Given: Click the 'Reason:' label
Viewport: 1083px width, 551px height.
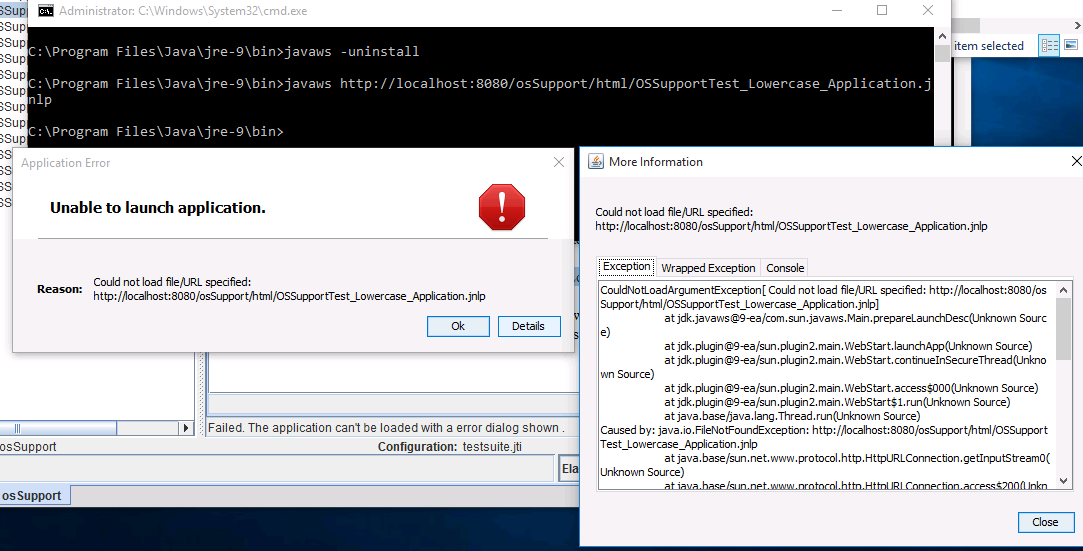Looking at the screenshot, I should (x=59, y=289).
